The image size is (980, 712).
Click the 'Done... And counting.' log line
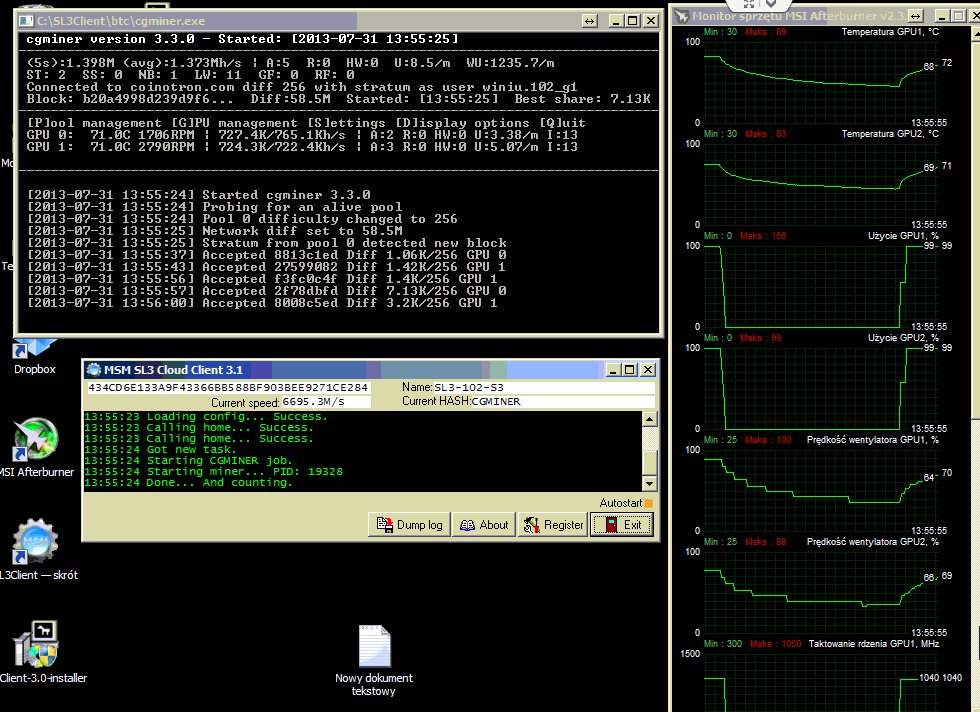(x=188, y=483)
